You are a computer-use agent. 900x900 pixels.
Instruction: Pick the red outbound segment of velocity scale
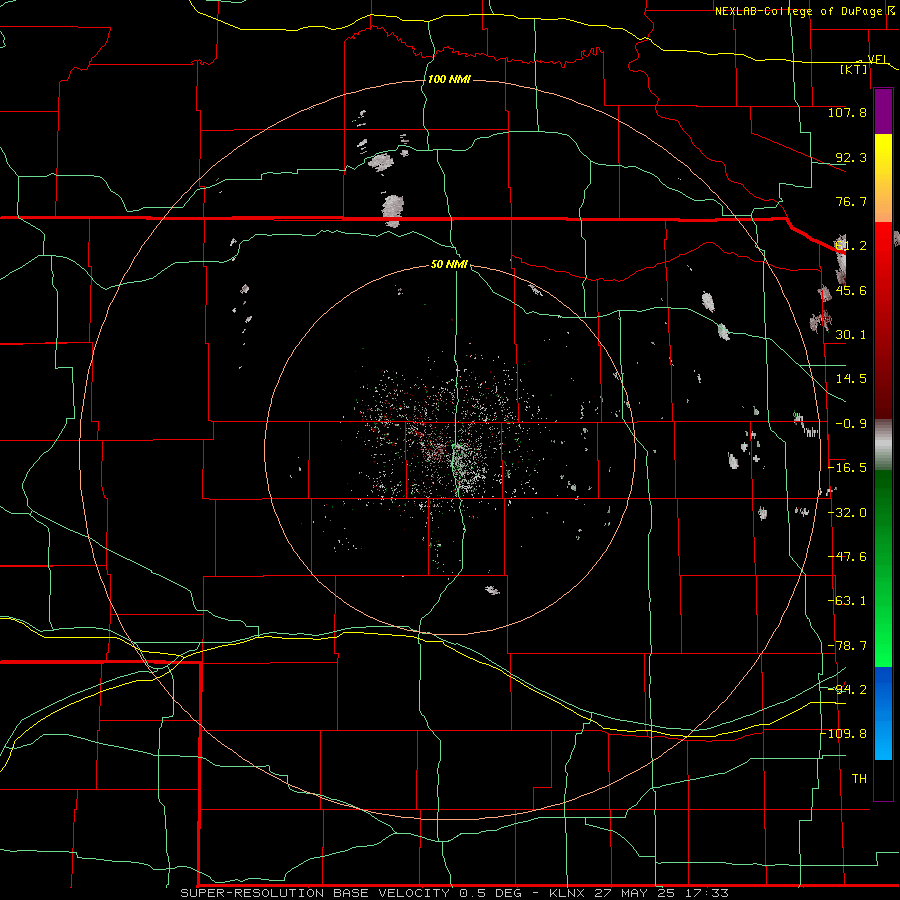883,320
